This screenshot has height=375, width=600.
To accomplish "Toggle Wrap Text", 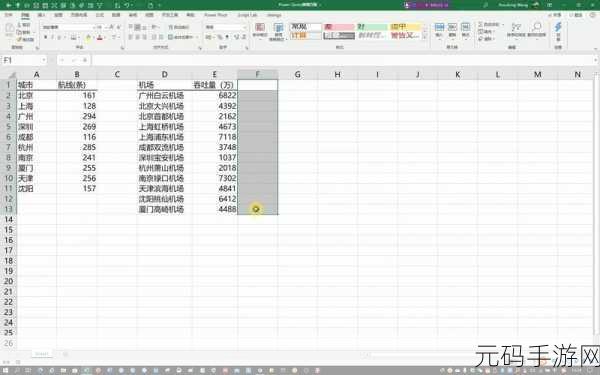I will pyautogui.click(x=179, y=27).
